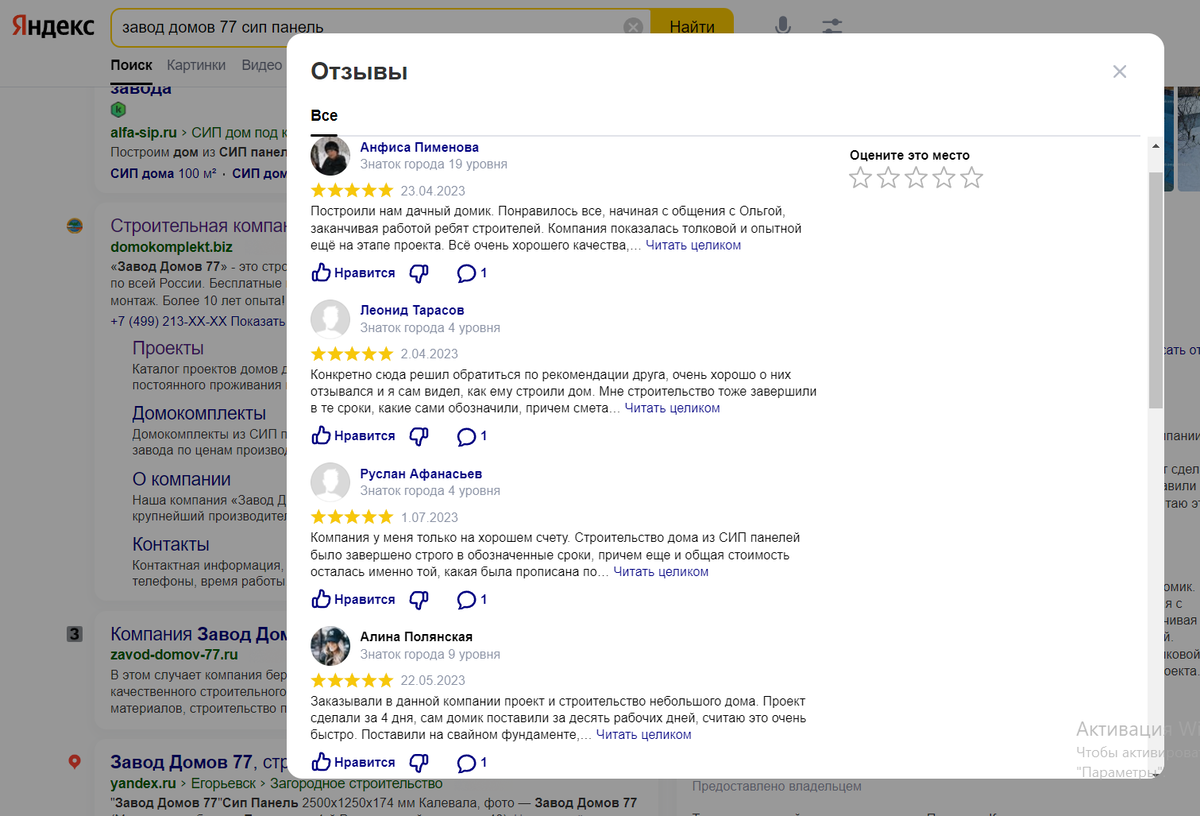Dislike Руслан Афанасьев's review
The width and height of the screenshot is (1200, 816).
coord(420,600)
